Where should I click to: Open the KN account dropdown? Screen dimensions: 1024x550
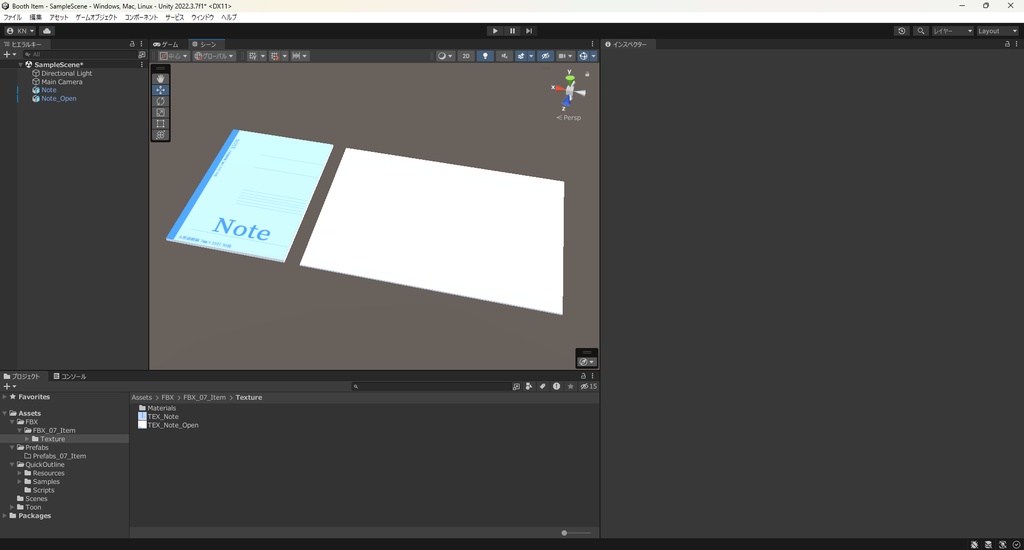click(x=20, y=31)
